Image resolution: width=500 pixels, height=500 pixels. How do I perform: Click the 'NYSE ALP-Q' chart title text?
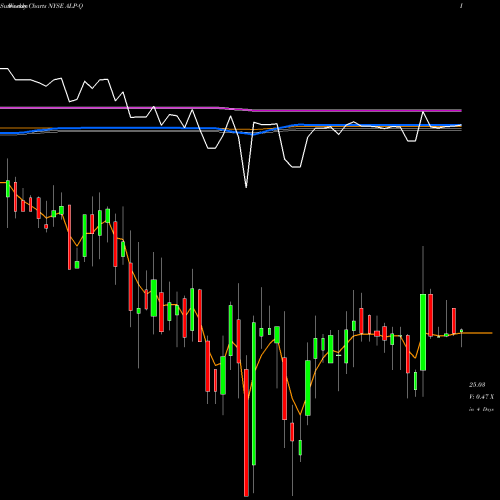point(66,6)
